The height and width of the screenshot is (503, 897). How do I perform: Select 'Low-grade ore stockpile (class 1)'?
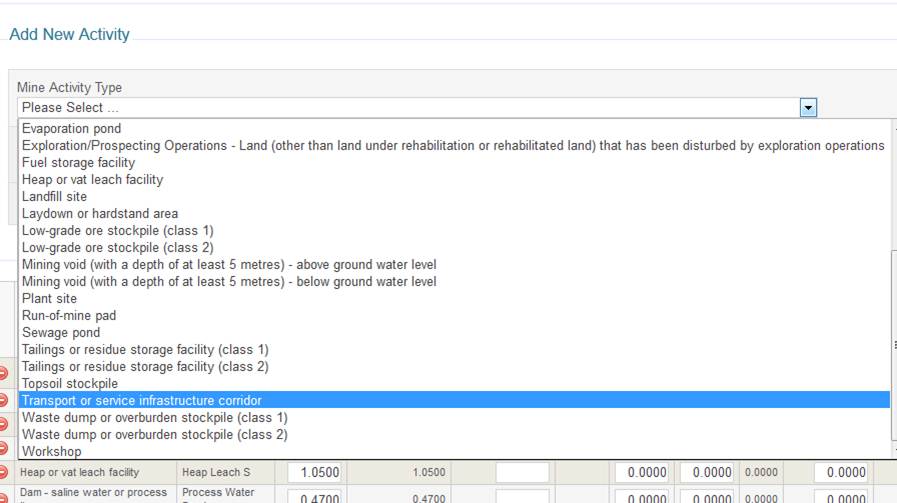pyautogui.click(x=118, y=231)
